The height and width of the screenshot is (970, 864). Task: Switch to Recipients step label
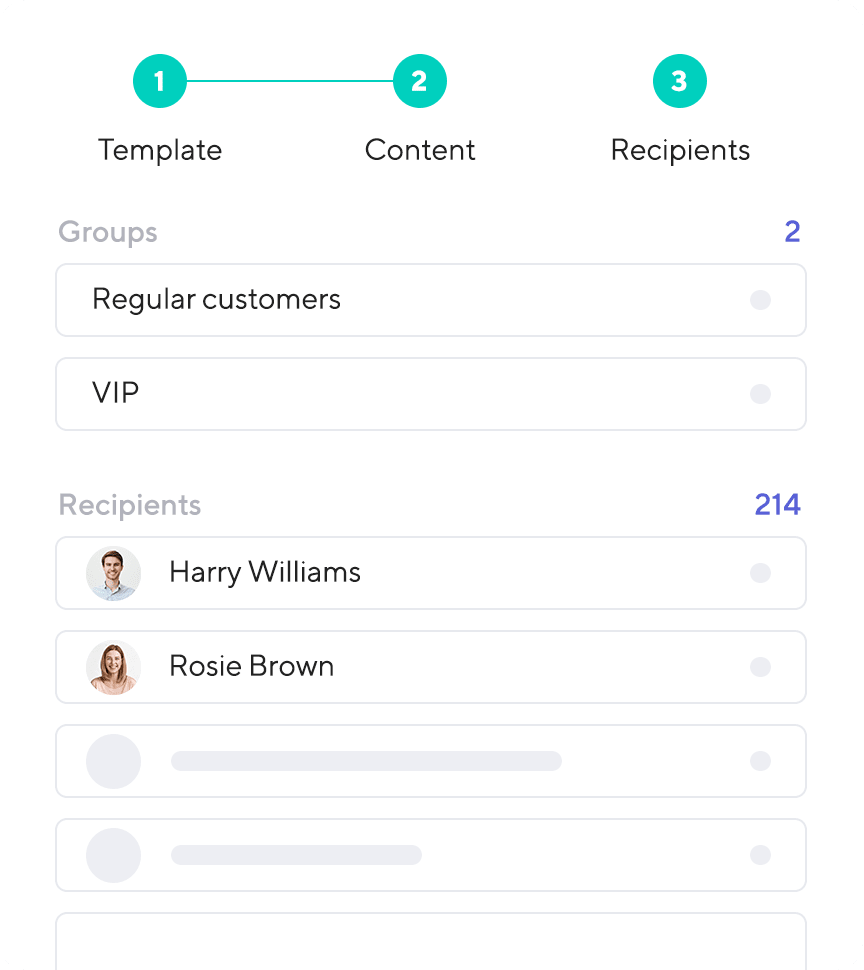pos(680,151)
